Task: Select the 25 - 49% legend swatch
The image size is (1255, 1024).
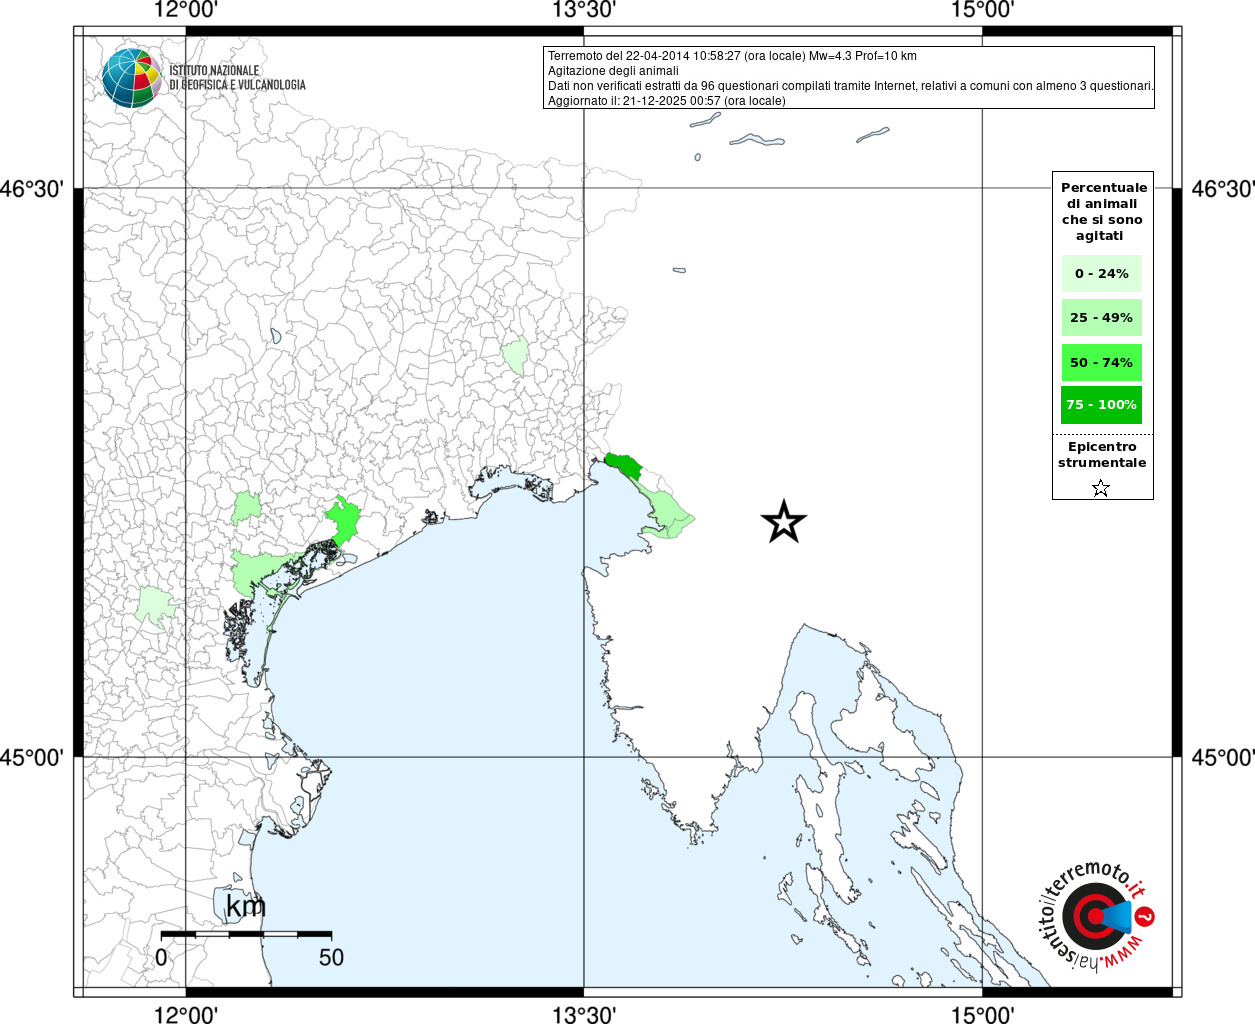Action: (x=1101, y=318)
